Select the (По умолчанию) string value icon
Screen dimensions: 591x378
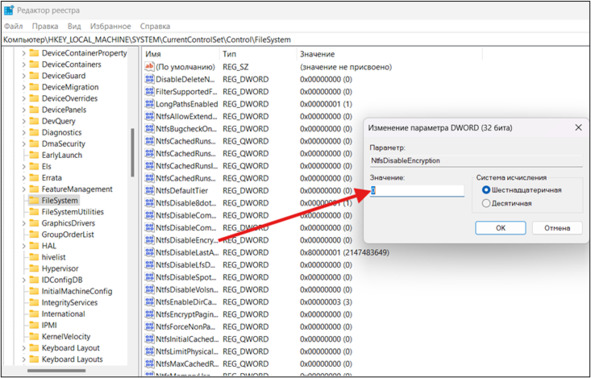150,67
